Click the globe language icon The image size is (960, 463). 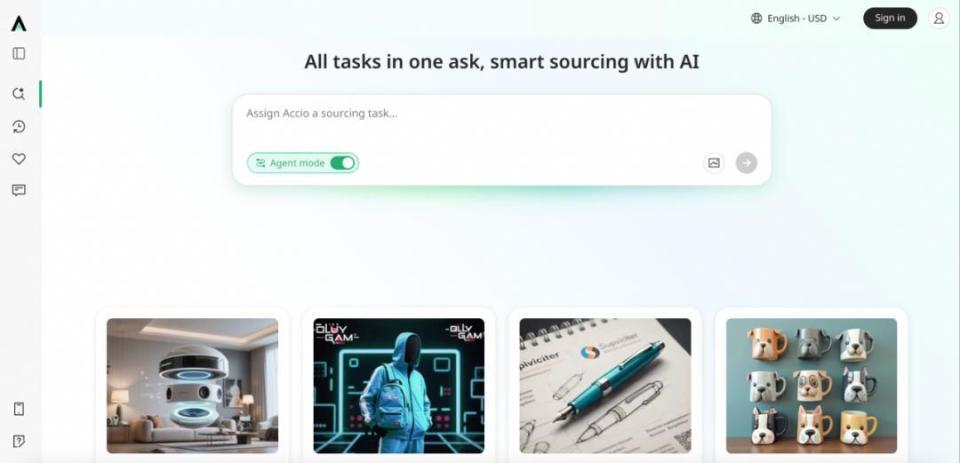click(757, 18)
